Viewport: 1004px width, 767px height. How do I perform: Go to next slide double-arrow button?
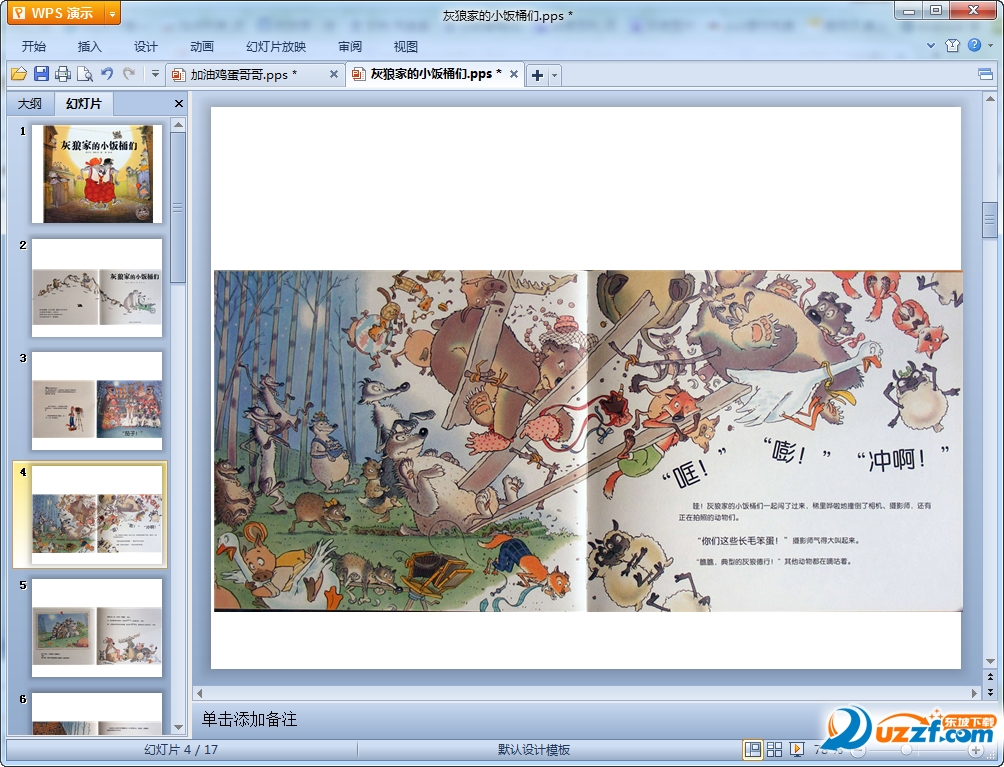click(990, 691)
